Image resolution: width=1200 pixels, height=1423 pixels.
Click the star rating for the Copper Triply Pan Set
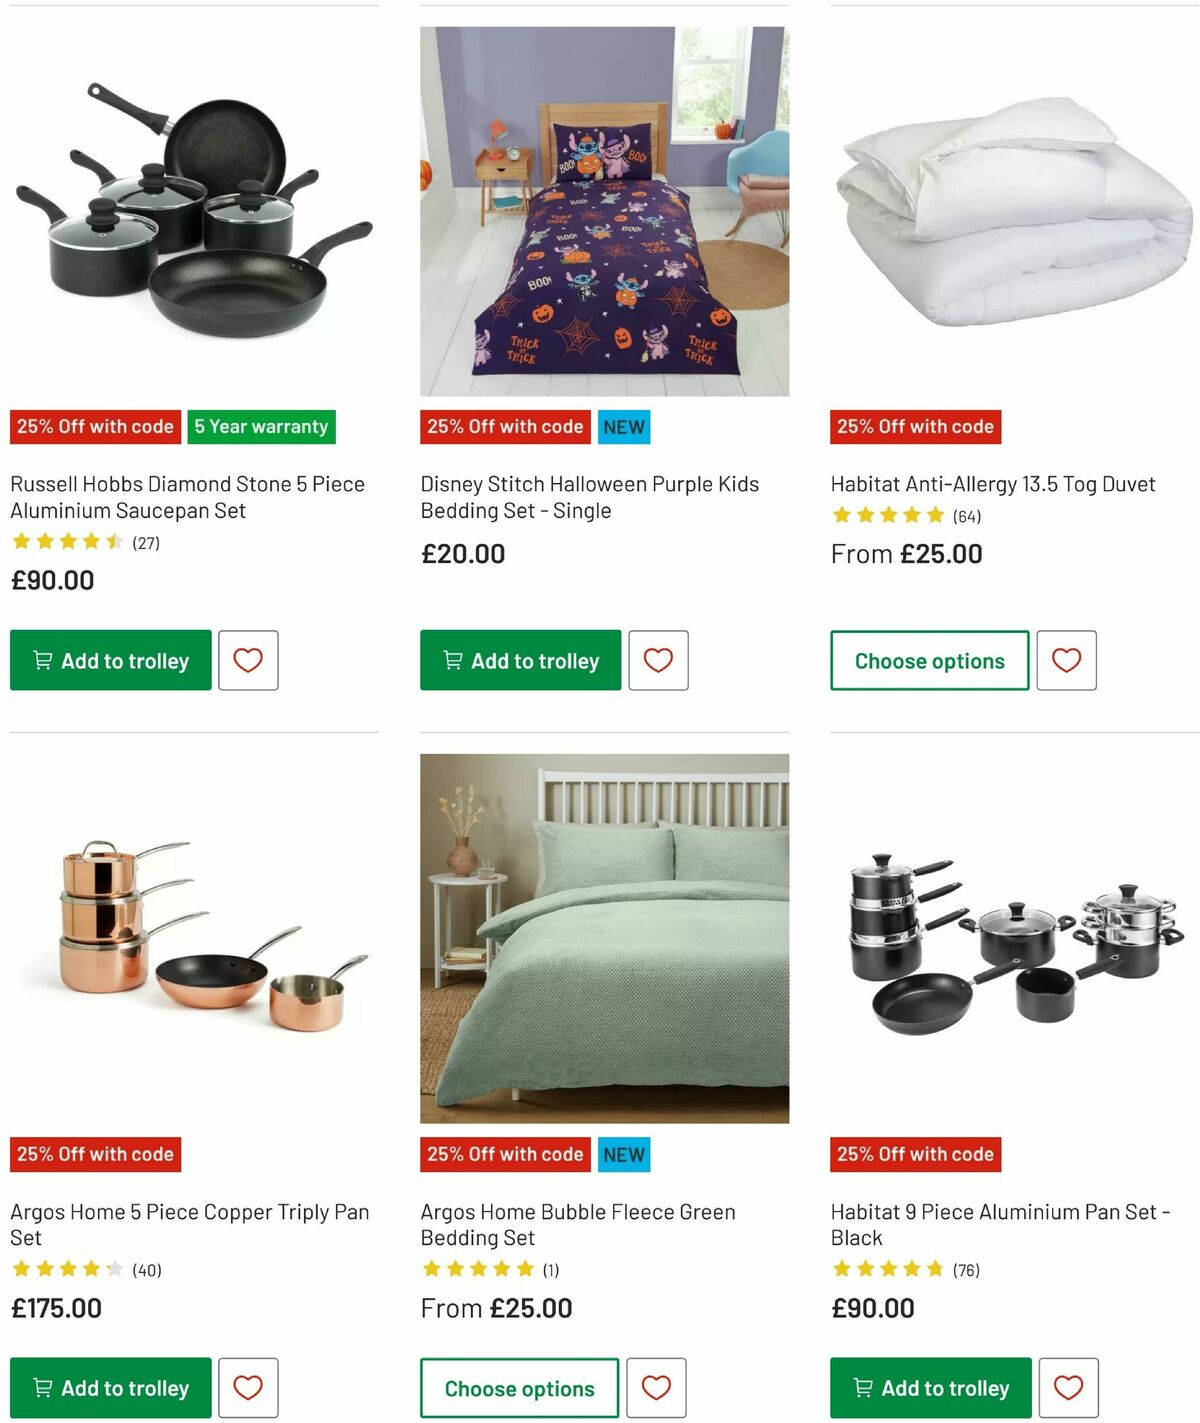click(x=68, y=1269)
